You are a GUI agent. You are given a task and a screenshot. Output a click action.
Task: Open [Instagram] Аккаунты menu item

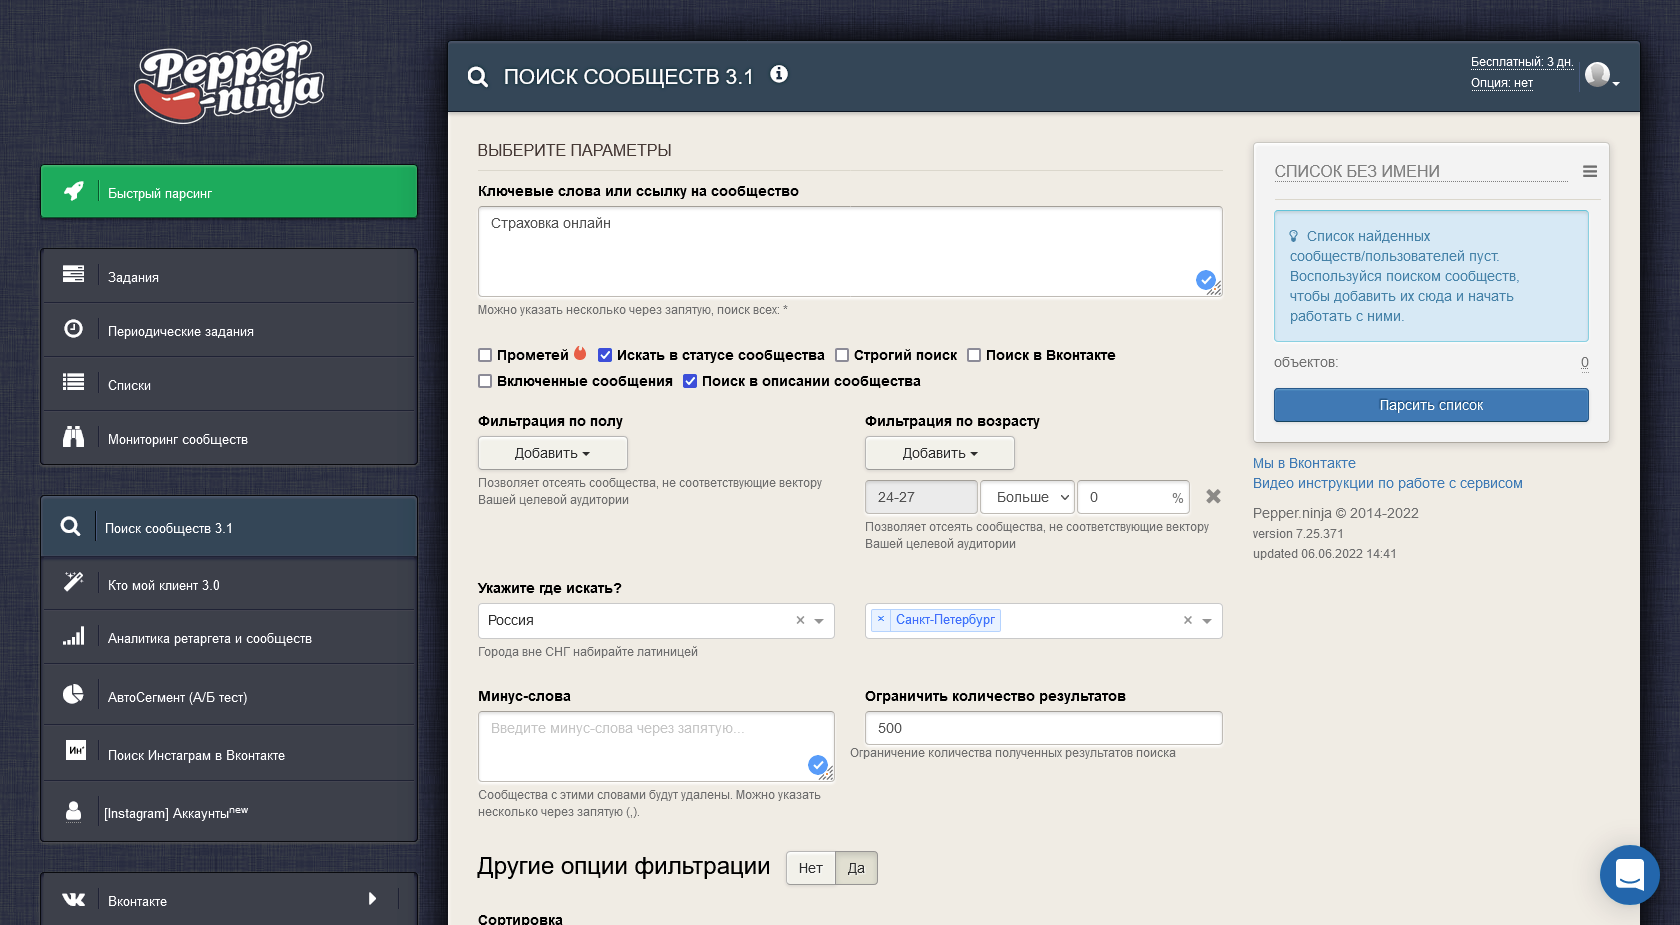tap(229, 811)
